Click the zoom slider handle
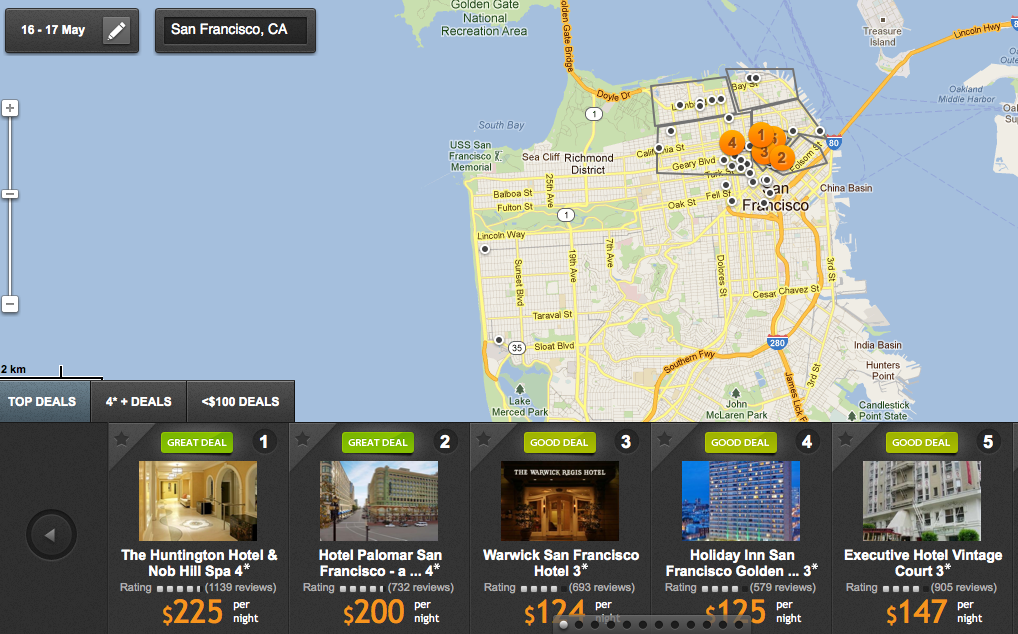The image size is (1018, 634). (x=10, y=194)
